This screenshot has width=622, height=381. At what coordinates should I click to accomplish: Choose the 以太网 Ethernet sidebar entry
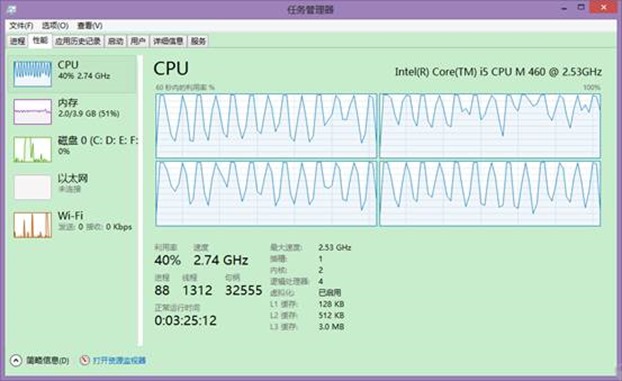tap(72, 187)
